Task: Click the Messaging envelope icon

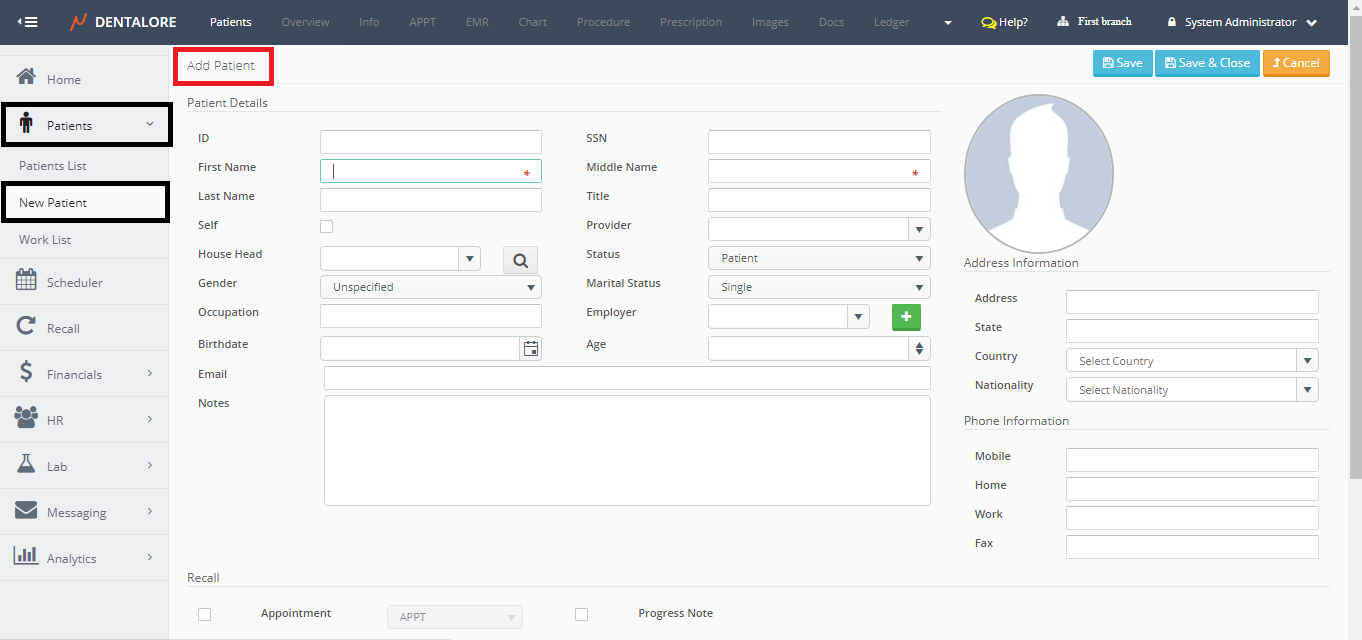Action: [x=27, y=511]
